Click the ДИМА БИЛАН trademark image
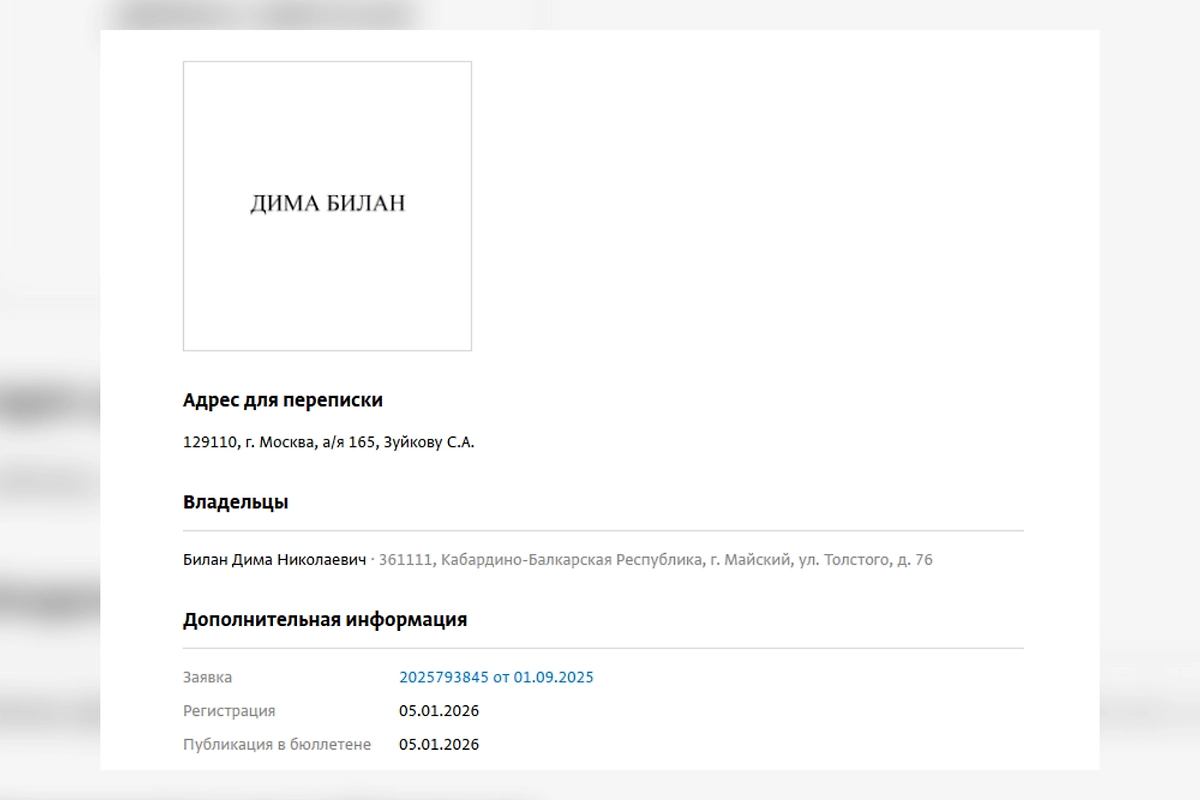This screenshot has height=800, width=1200. (327, 206)
